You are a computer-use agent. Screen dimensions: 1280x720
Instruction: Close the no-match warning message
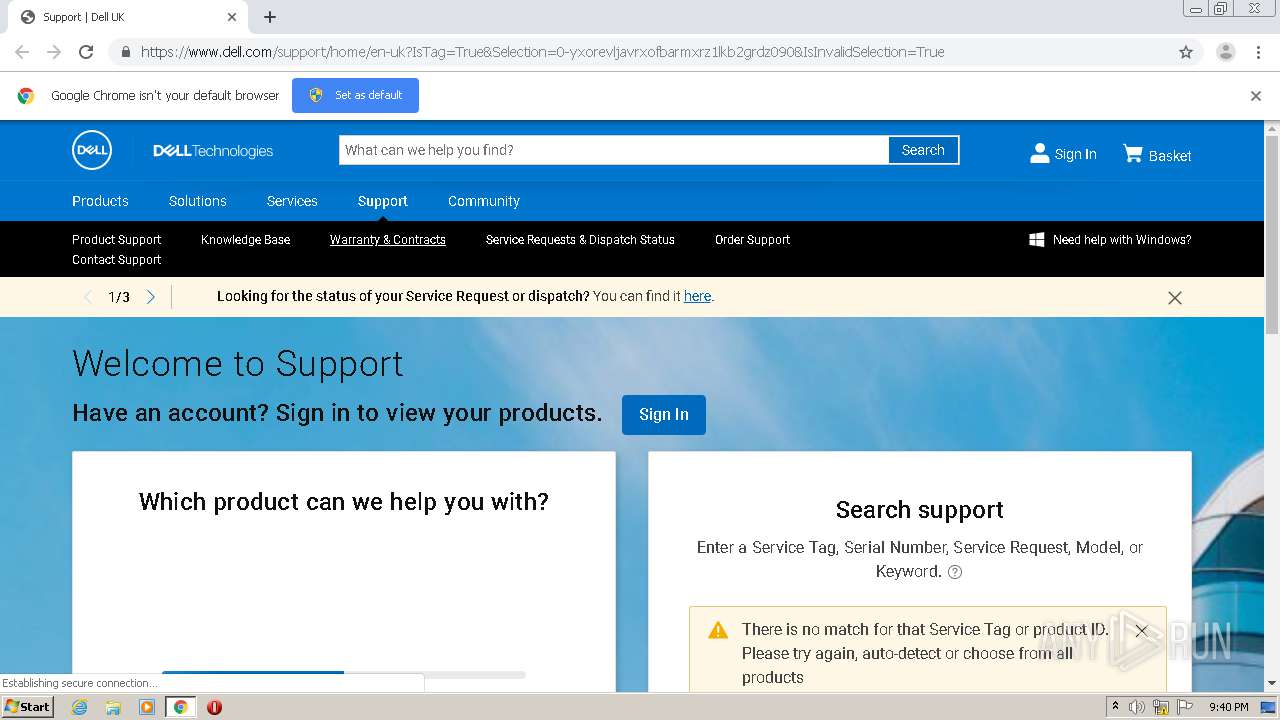click(1141, 631)
